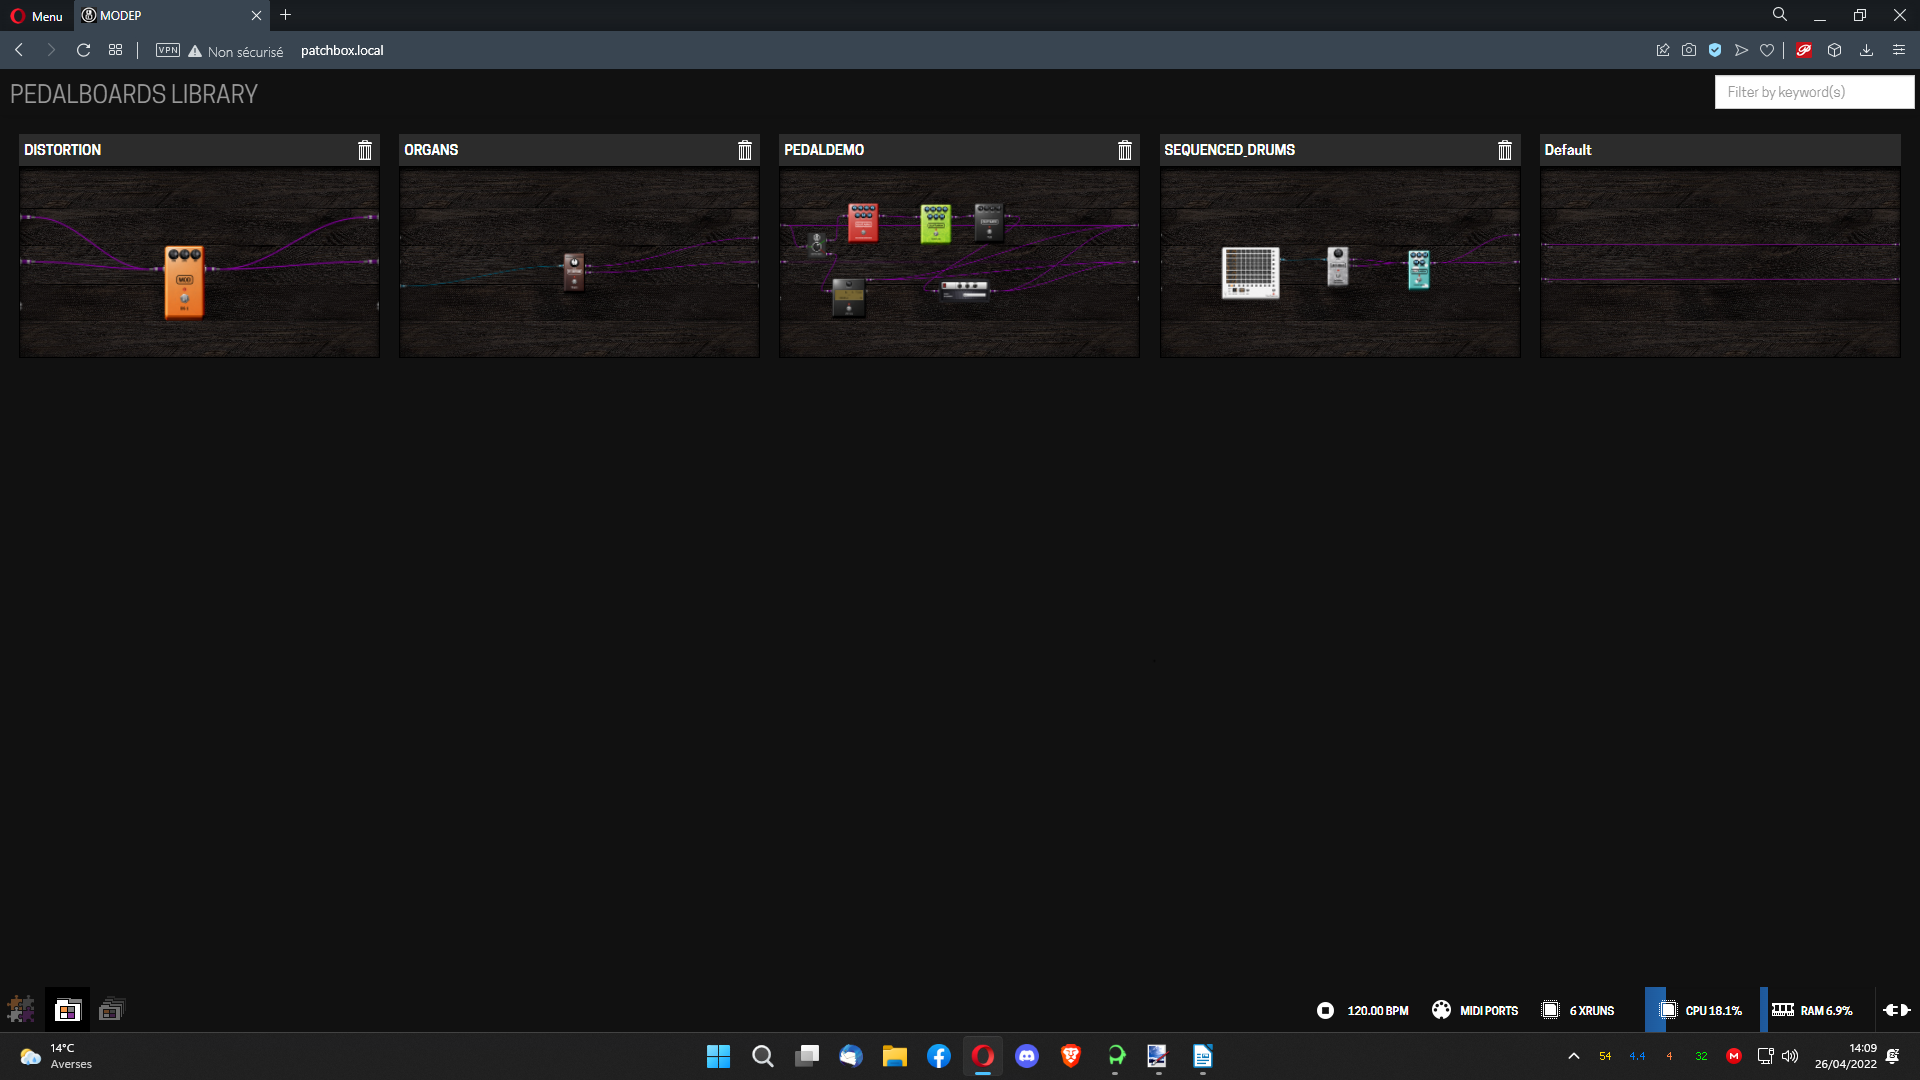The image size is (1920, 1080).
Task: Toggle transport play at 120.00 BPM
Action: [x=1325, y=1010]
